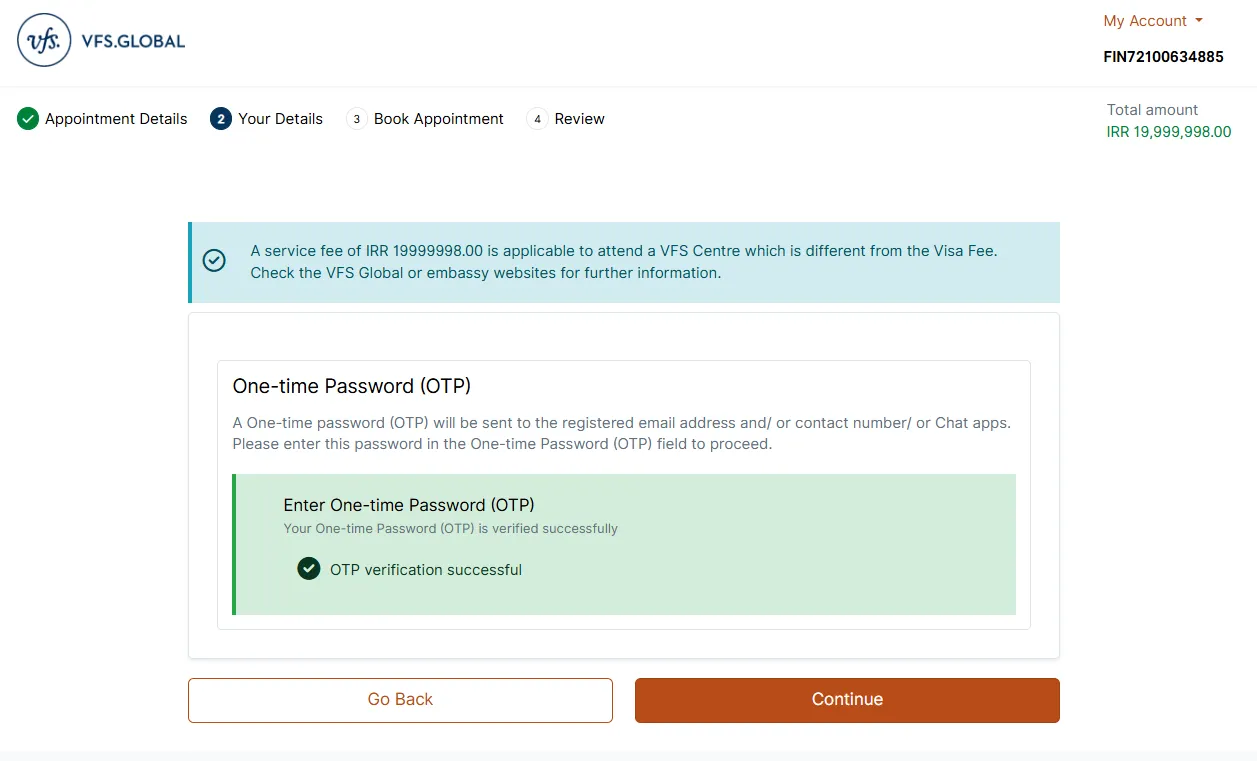Click the VFS Global logo
The width and height of the screenshot is (1257, 761).
pos(101,41)
